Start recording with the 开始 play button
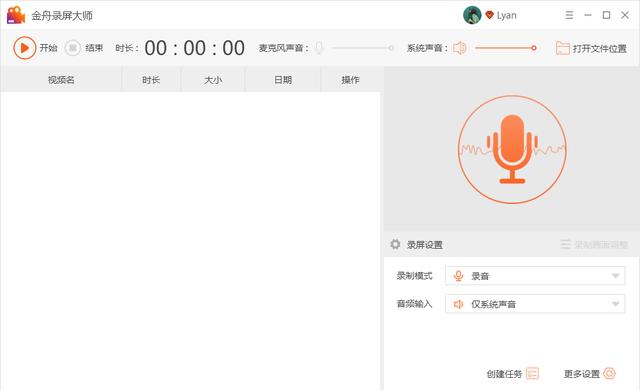Viewport: 640px width, 390px height. (24, 48)
